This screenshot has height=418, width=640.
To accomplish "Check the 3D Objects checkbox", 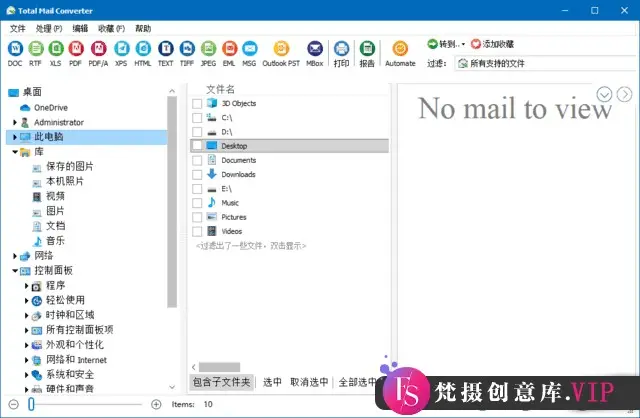I will [x=197, y=104].
